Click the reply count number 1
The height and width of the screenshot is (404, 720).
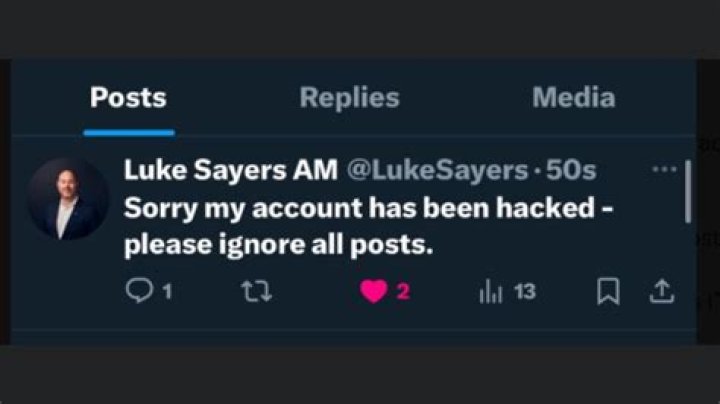[168, 292]
